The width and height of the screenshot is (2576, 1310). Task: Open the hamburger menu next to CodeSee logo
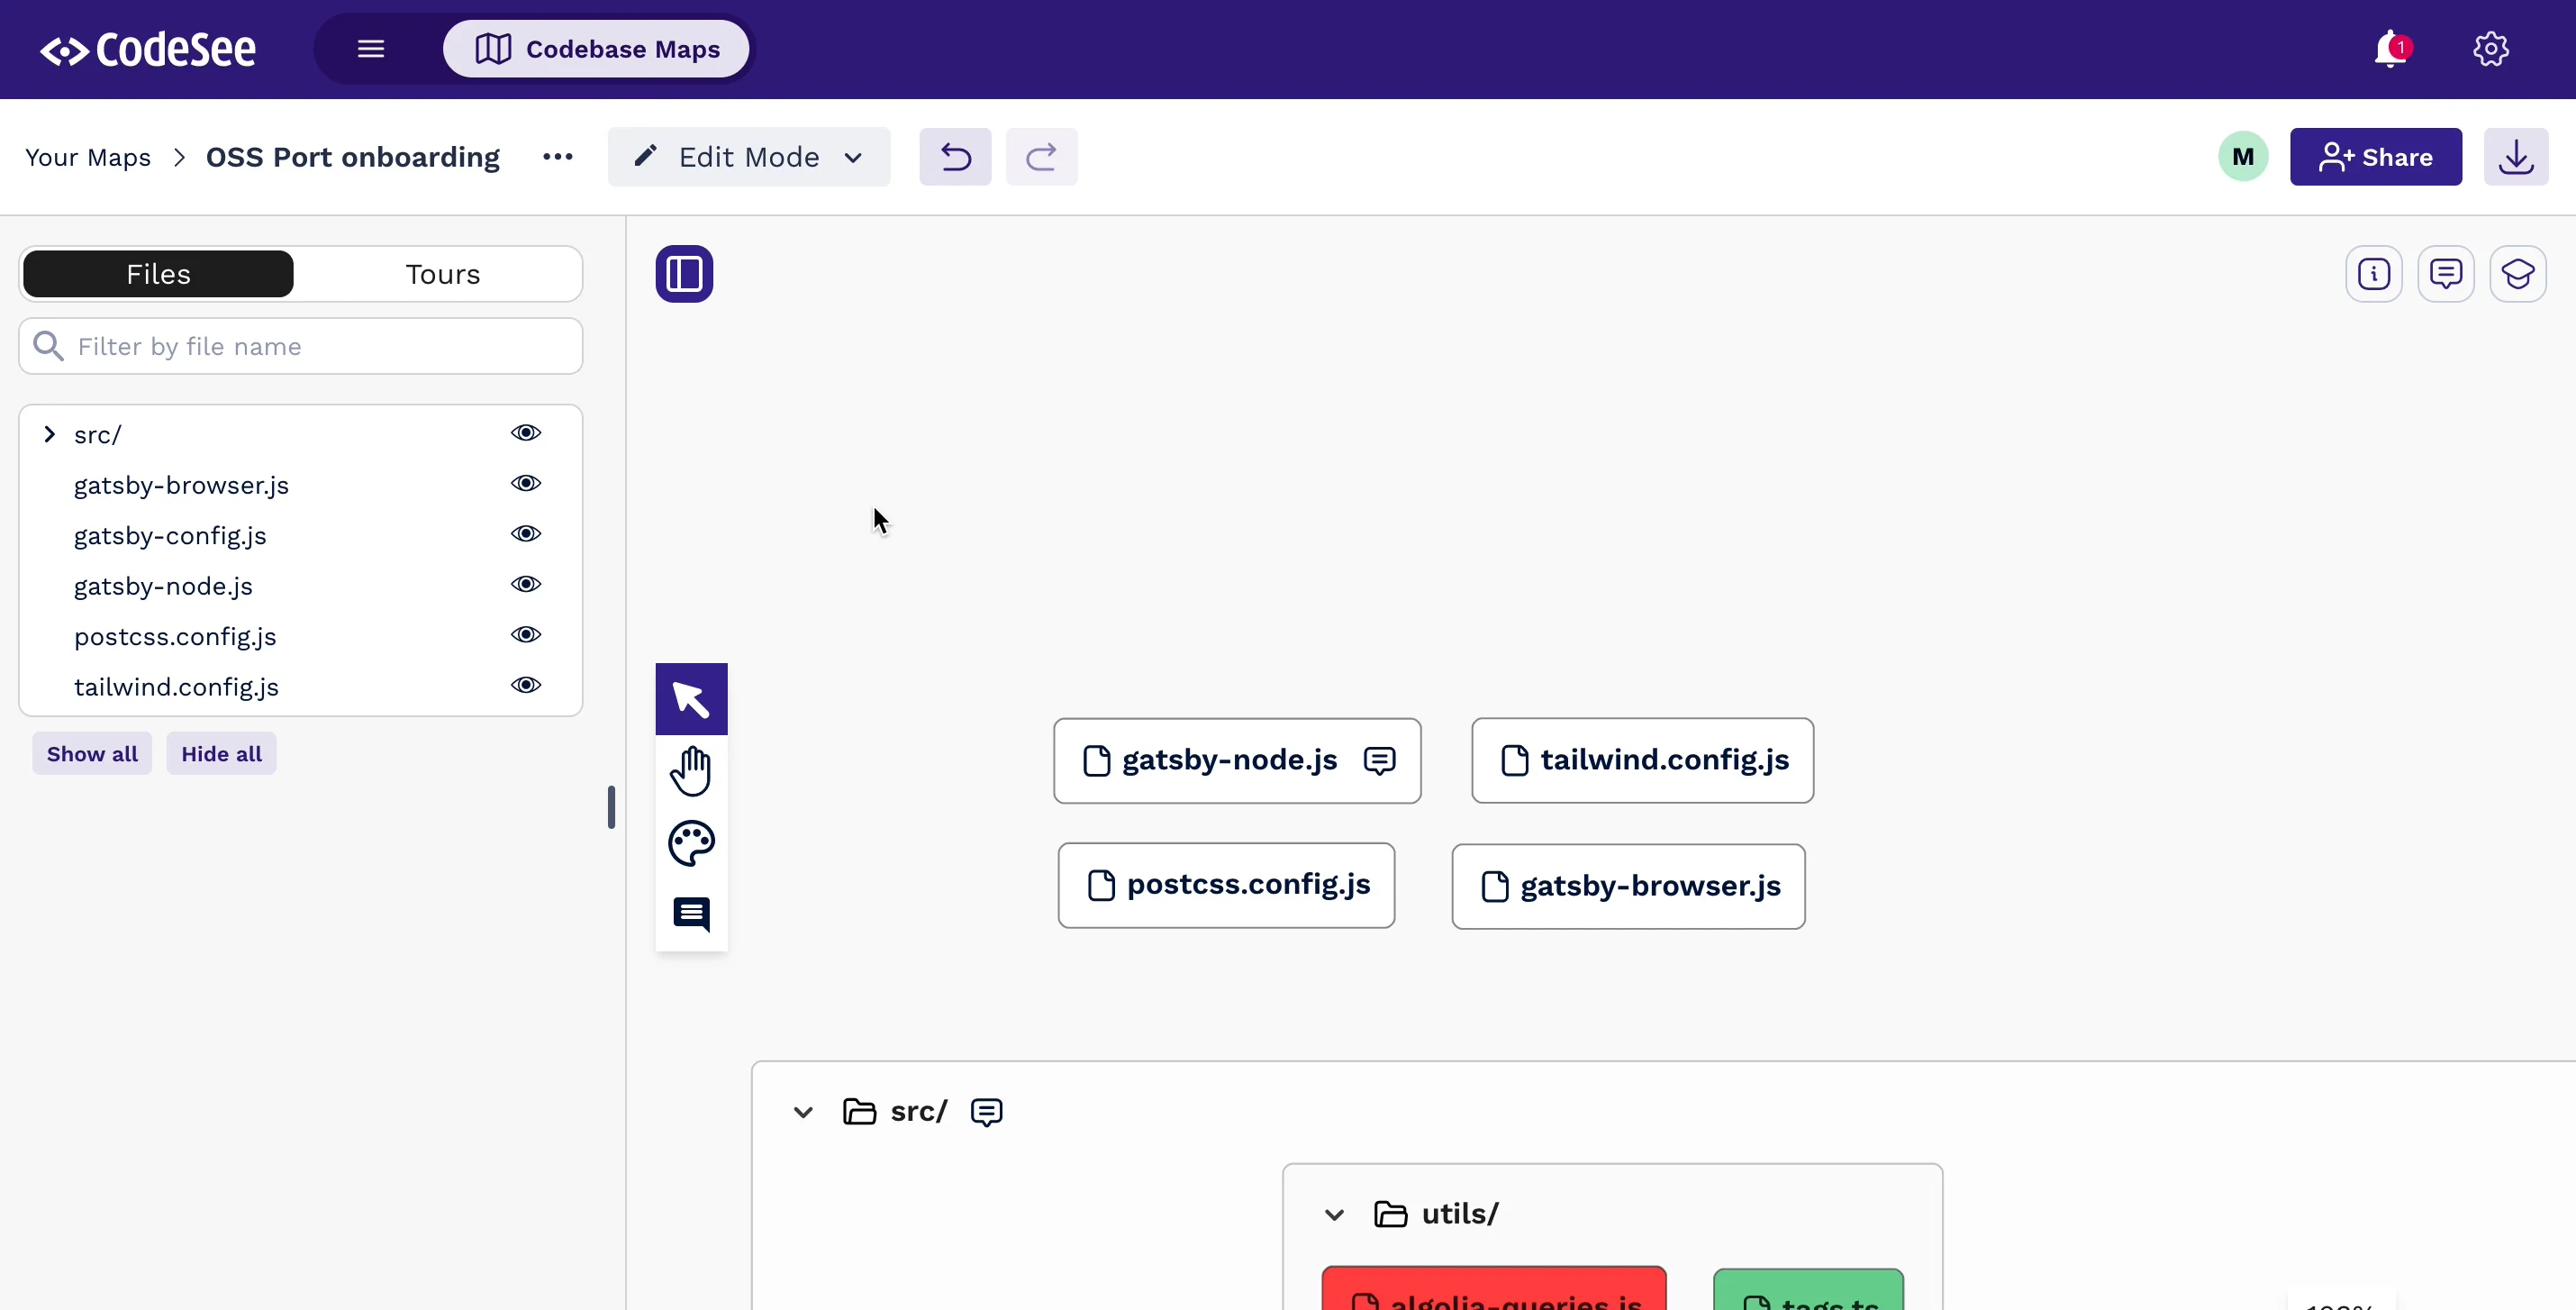click(x=370, y=48)
